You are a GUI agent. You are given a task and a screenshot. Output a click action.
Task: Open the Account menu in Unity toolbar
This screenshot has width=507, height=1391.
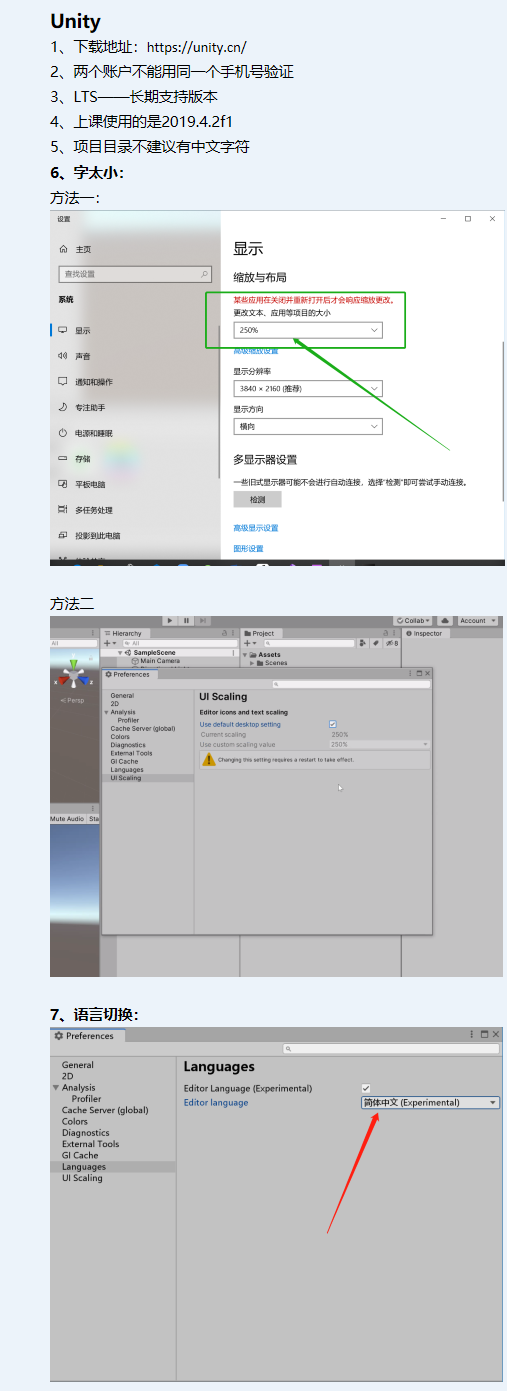[x=476, y=620]
